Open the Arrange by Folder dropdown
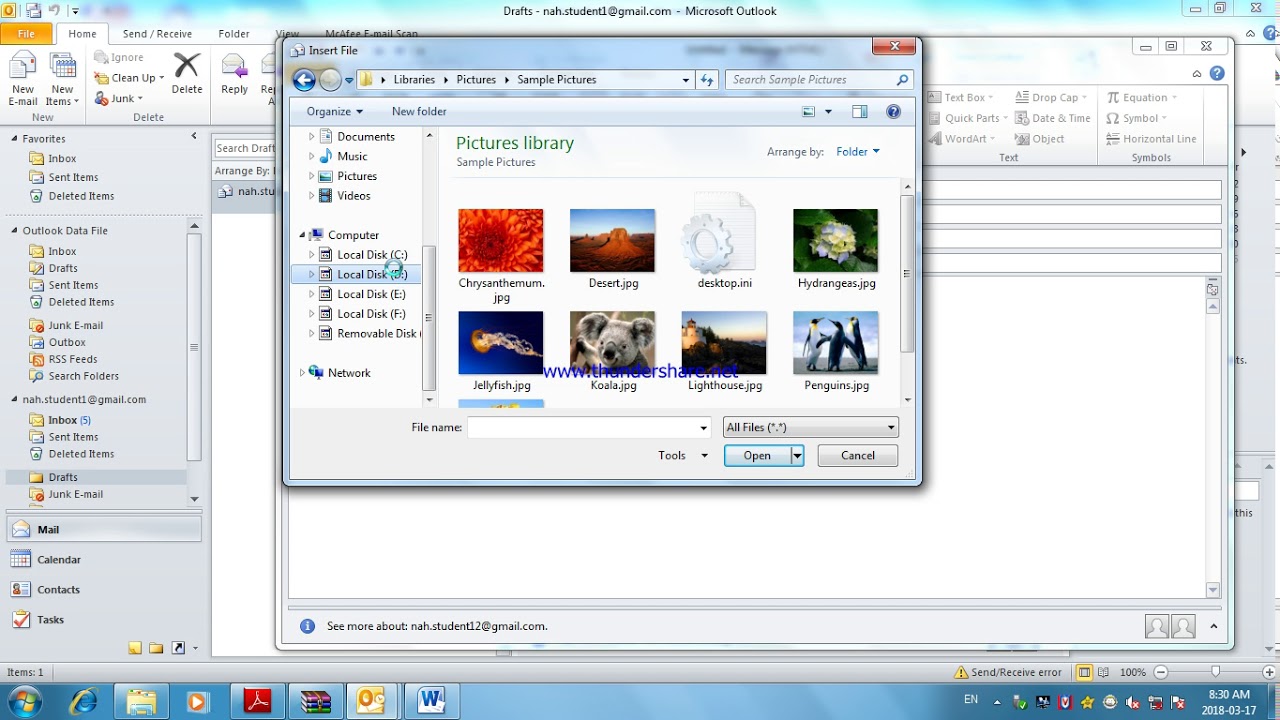Viewport: 1280px width, 720px height. coord(858,152)
